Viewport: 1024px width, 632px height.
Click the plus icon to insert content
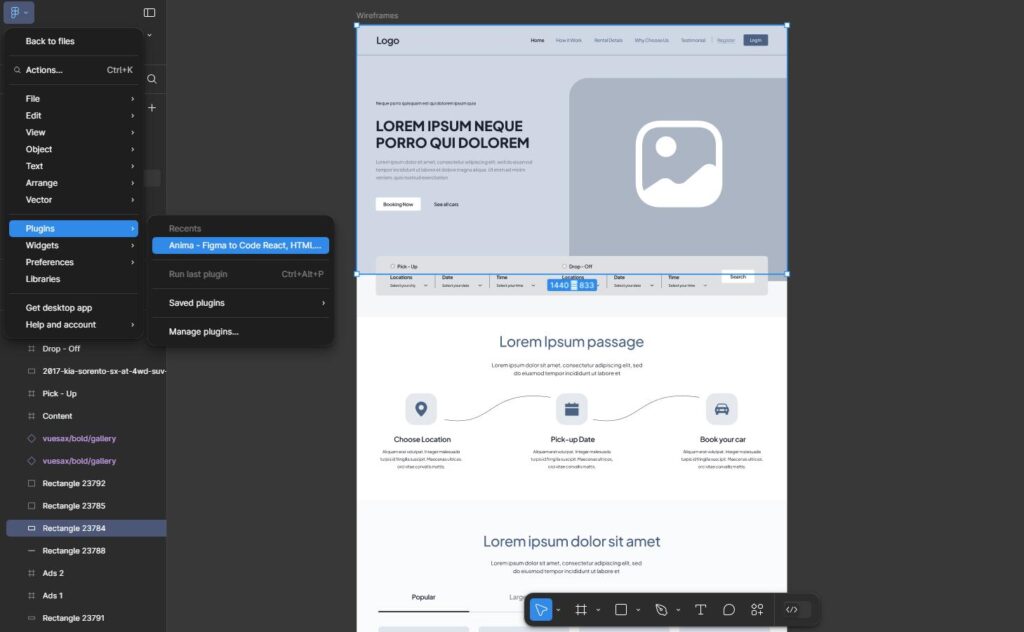click(x=151, y=107)
